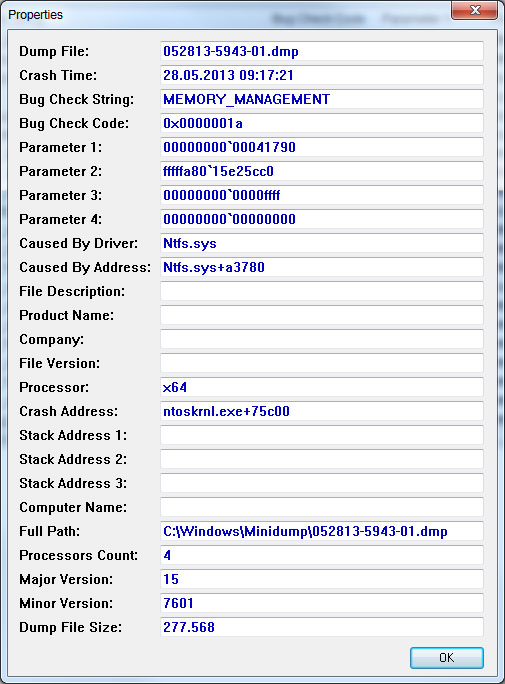Click the OK button
The width and height of the screenshot is (505, 684).
tap(447, 657)
